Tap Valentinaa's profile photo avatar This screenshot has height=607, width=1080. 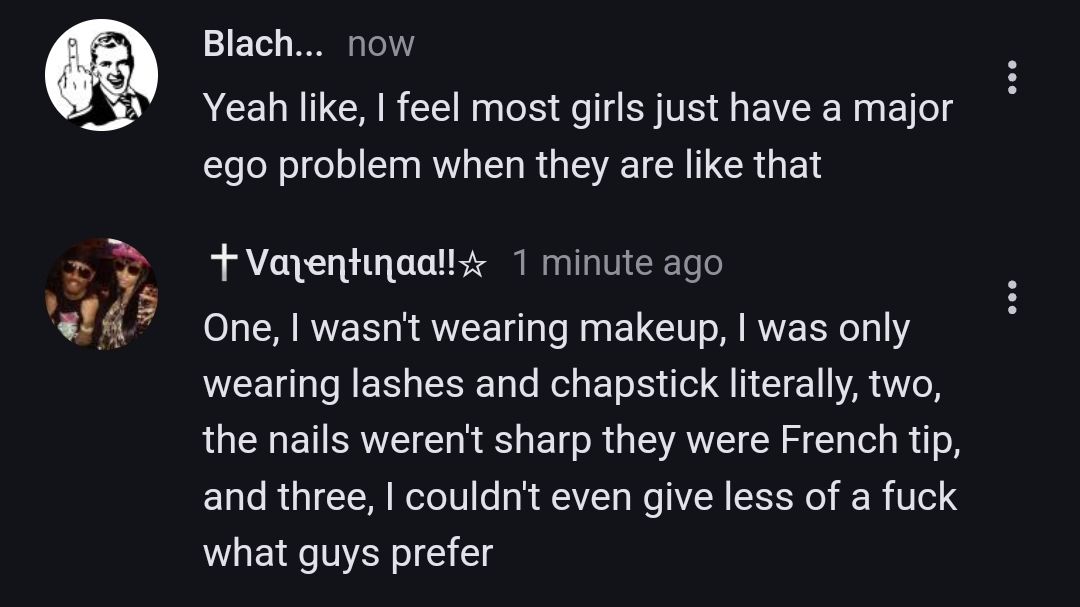click(x=101, y=294)
